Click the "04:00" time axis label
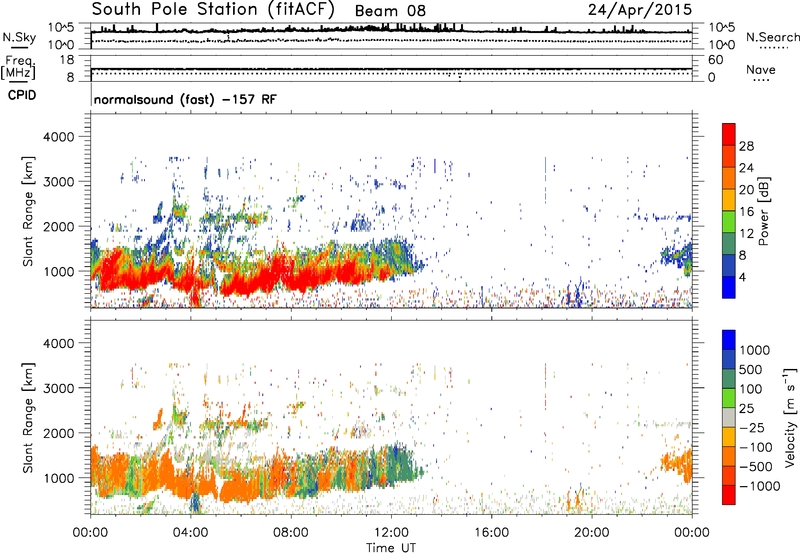The image size is (800, 554). 191,533
